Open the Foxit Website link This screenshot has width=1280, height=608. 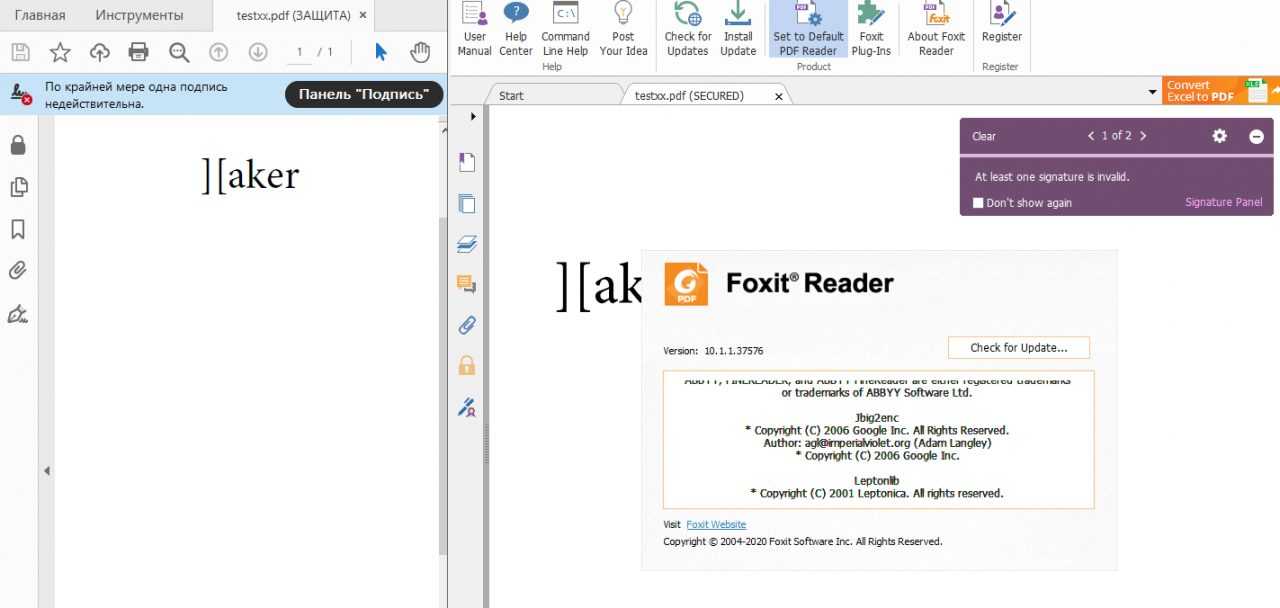[716, 525]
